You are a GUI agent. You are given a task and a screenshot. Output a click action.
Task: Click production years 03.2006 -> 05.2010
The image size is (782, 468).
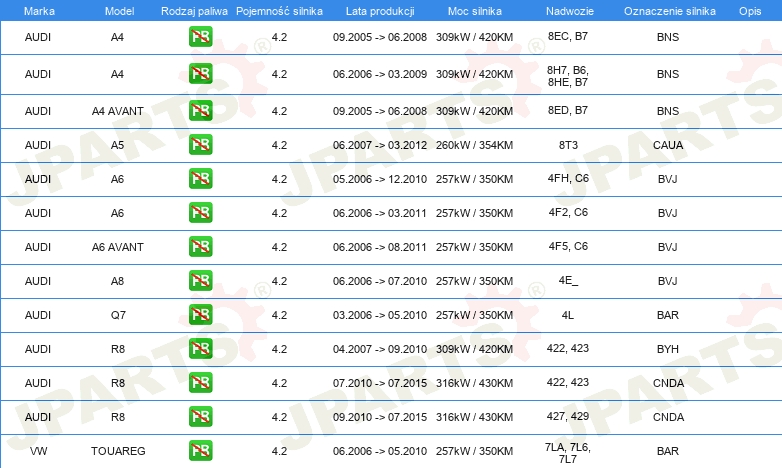[x=380, y=315]
